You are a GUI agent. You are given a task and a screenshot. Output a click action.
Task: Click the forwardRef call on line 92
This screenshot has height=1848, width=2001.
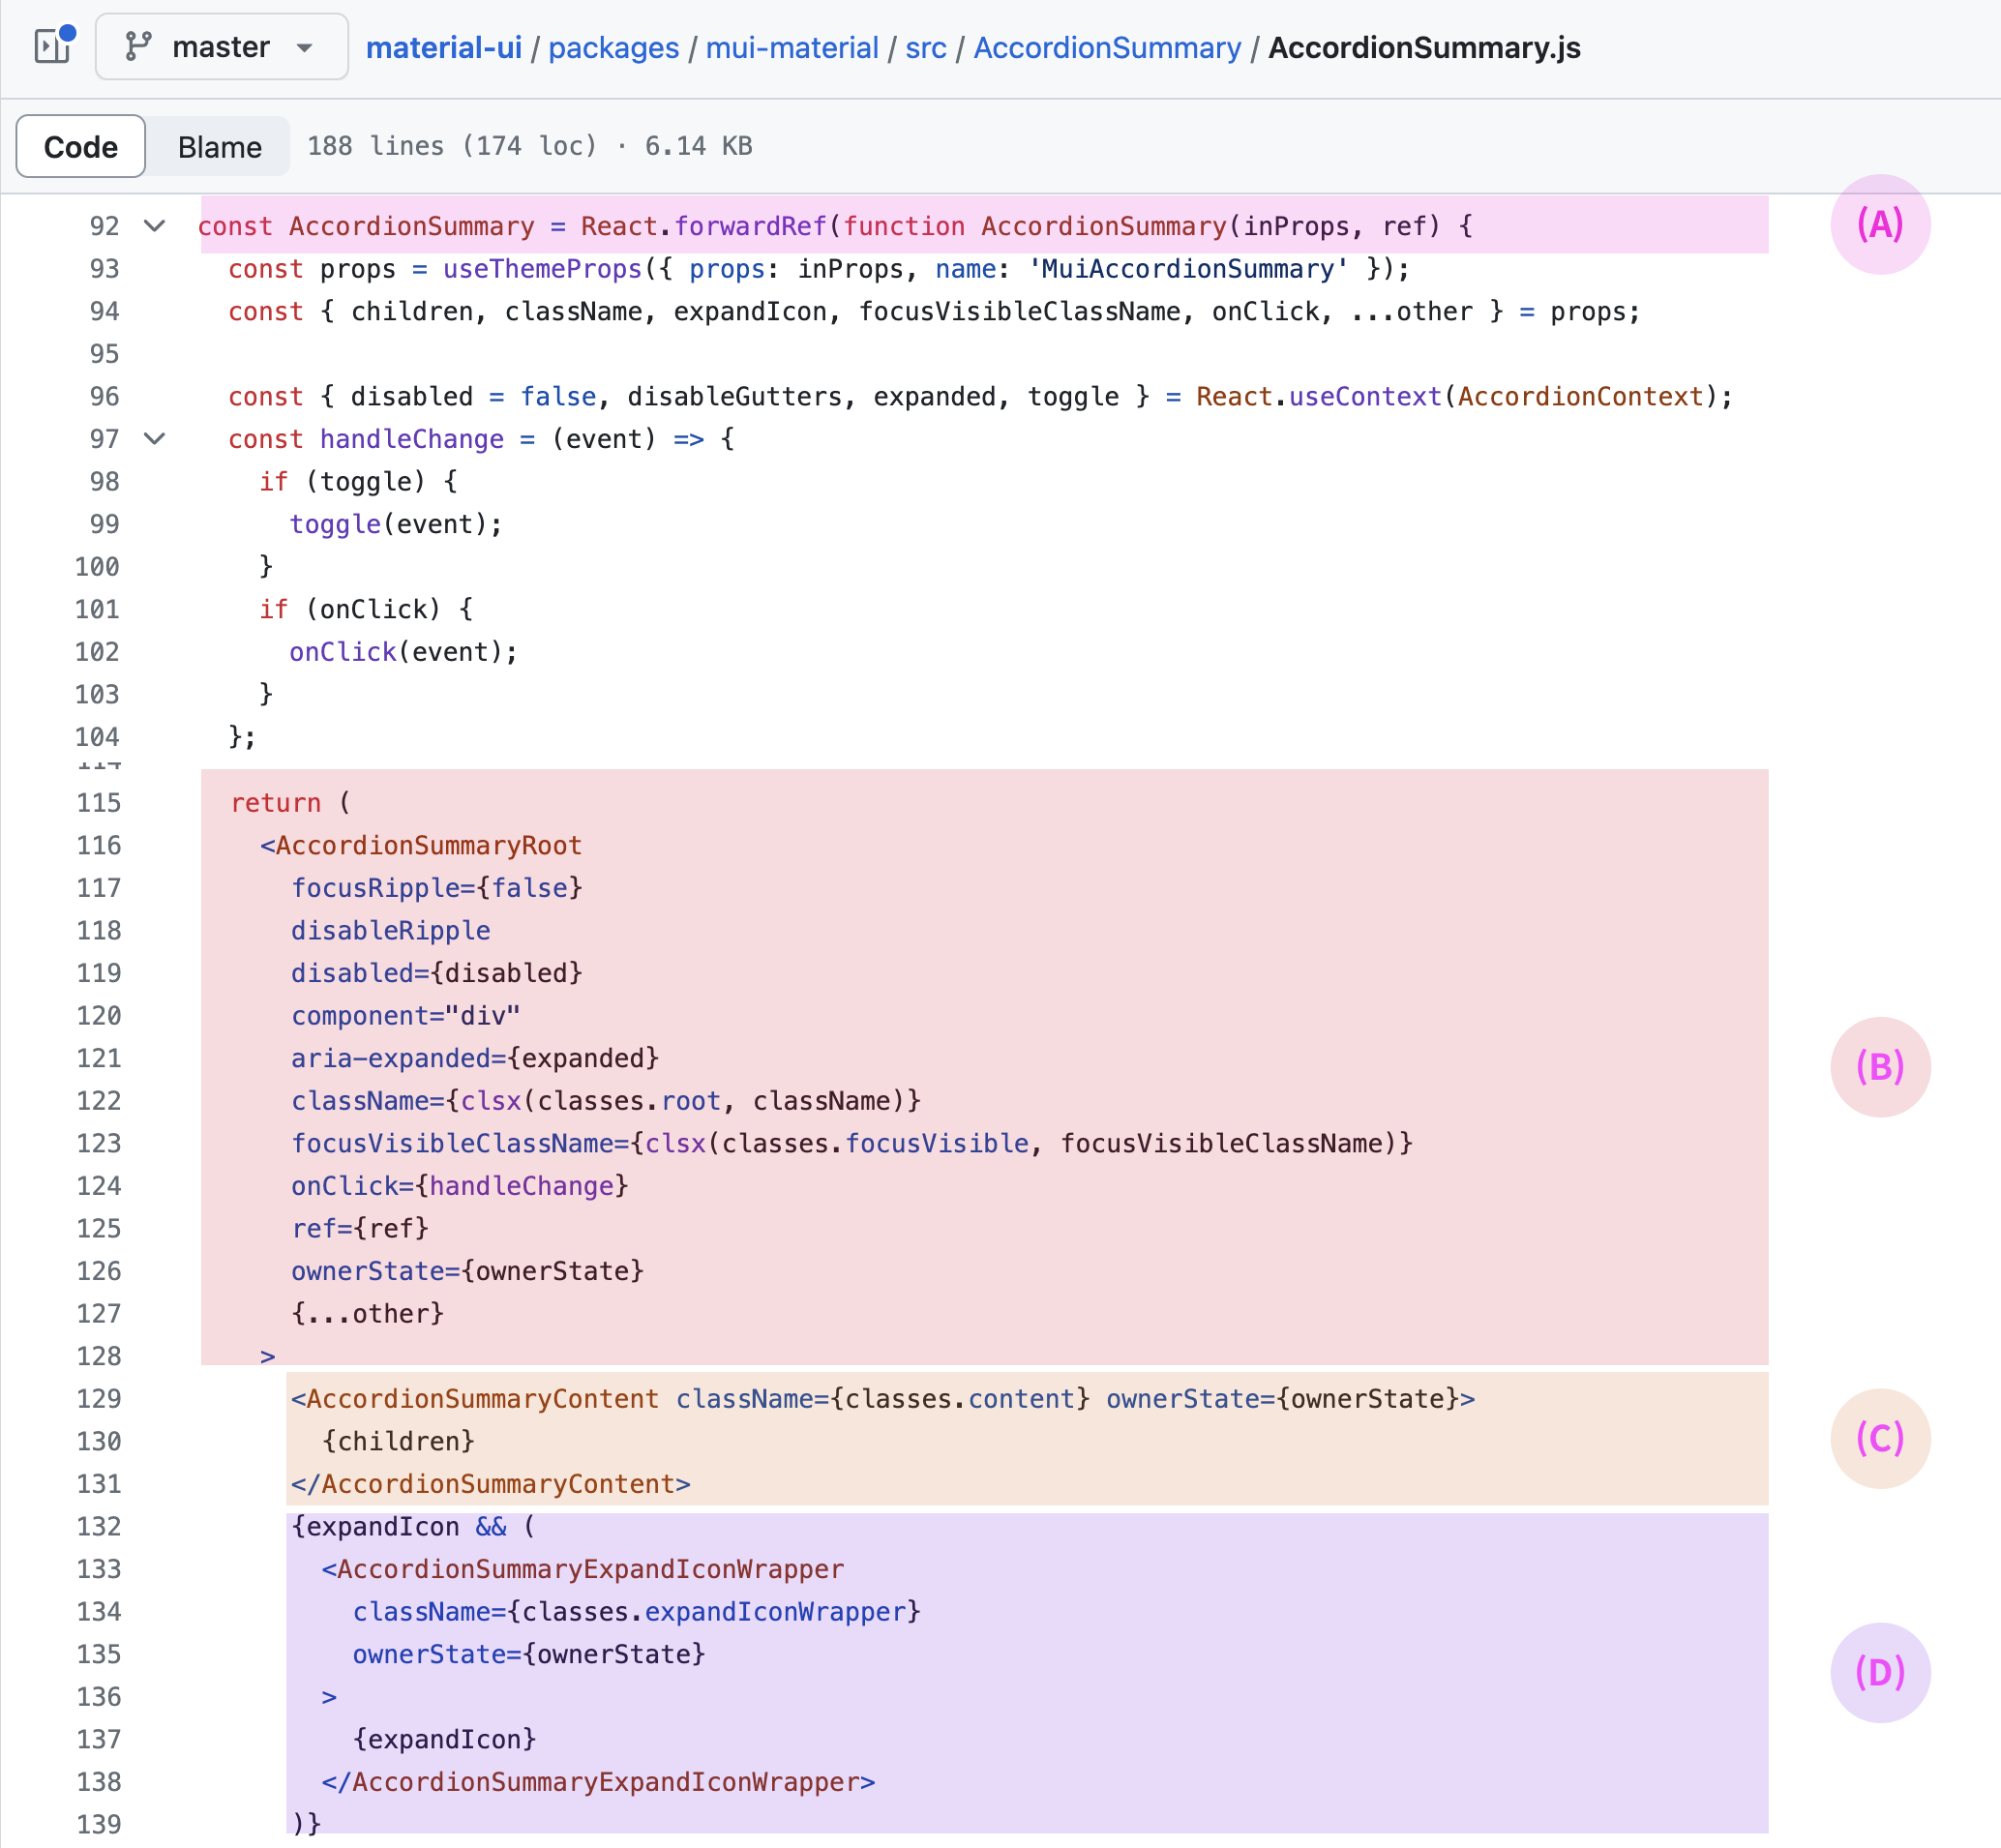751,226
